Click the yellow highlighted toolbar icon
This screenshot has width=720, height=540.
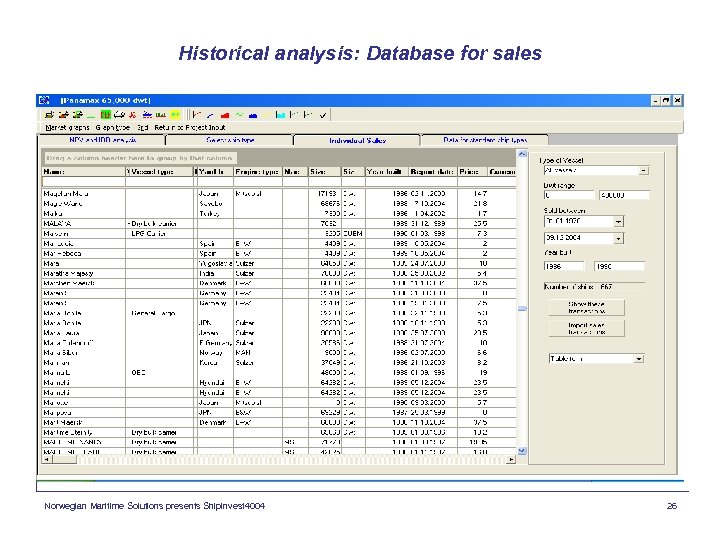pos(175,115)
